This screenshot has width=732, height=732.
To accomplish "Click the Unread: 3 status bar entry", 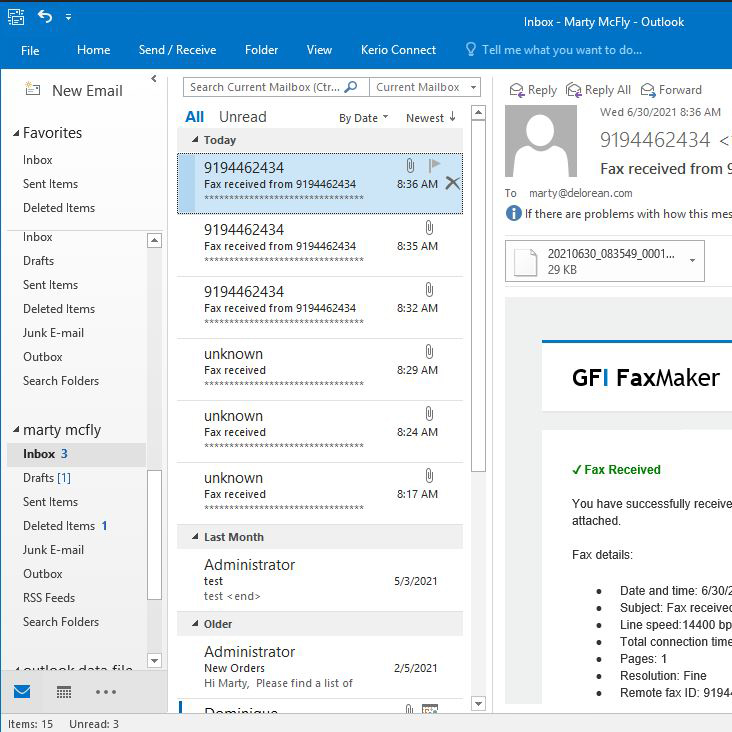I will (94, 724).
